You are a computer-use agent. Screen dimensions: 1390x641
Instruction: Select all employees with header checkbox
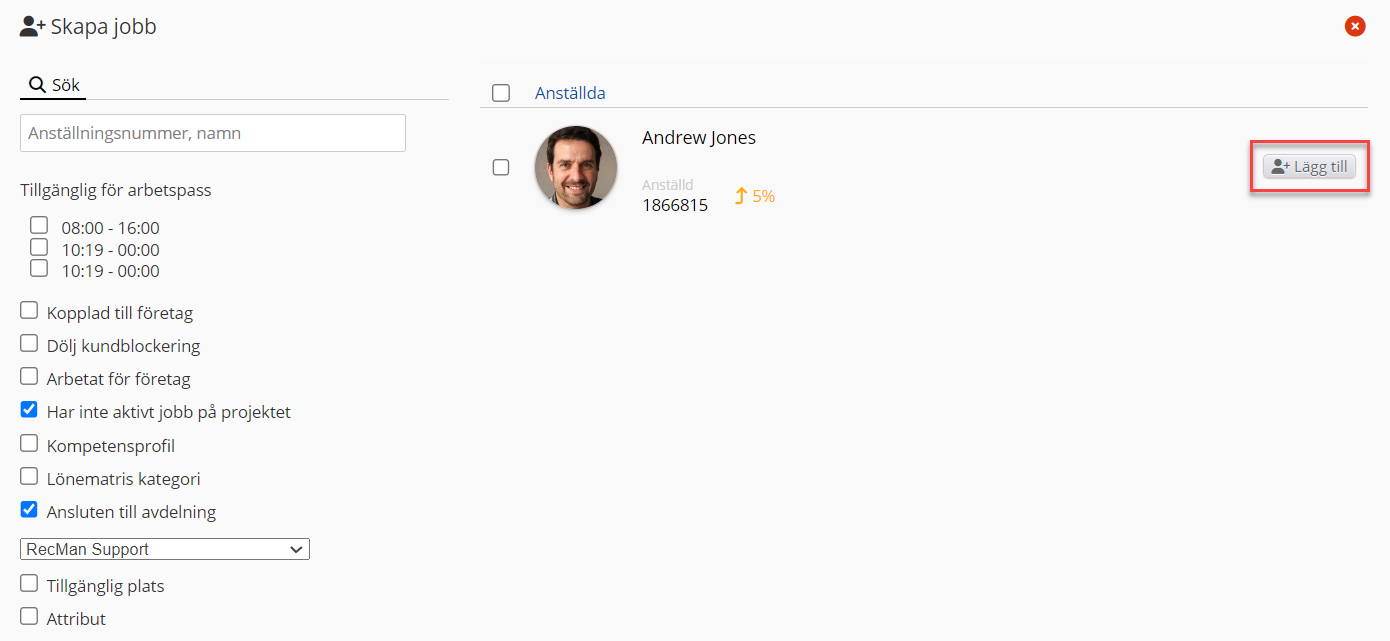[501, 93]
